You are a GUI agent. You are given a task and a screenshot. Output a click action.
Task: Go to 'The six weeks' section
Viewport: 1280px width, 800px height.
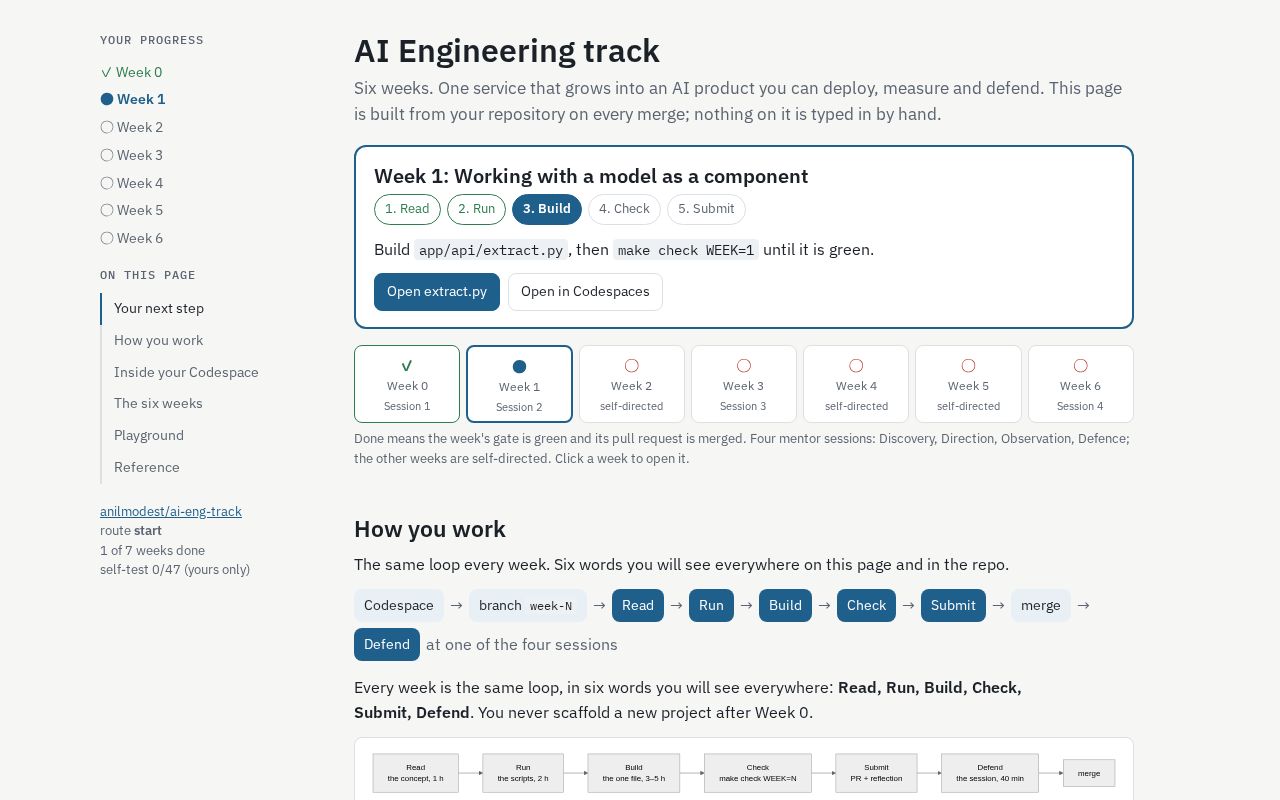coord(158,403)
